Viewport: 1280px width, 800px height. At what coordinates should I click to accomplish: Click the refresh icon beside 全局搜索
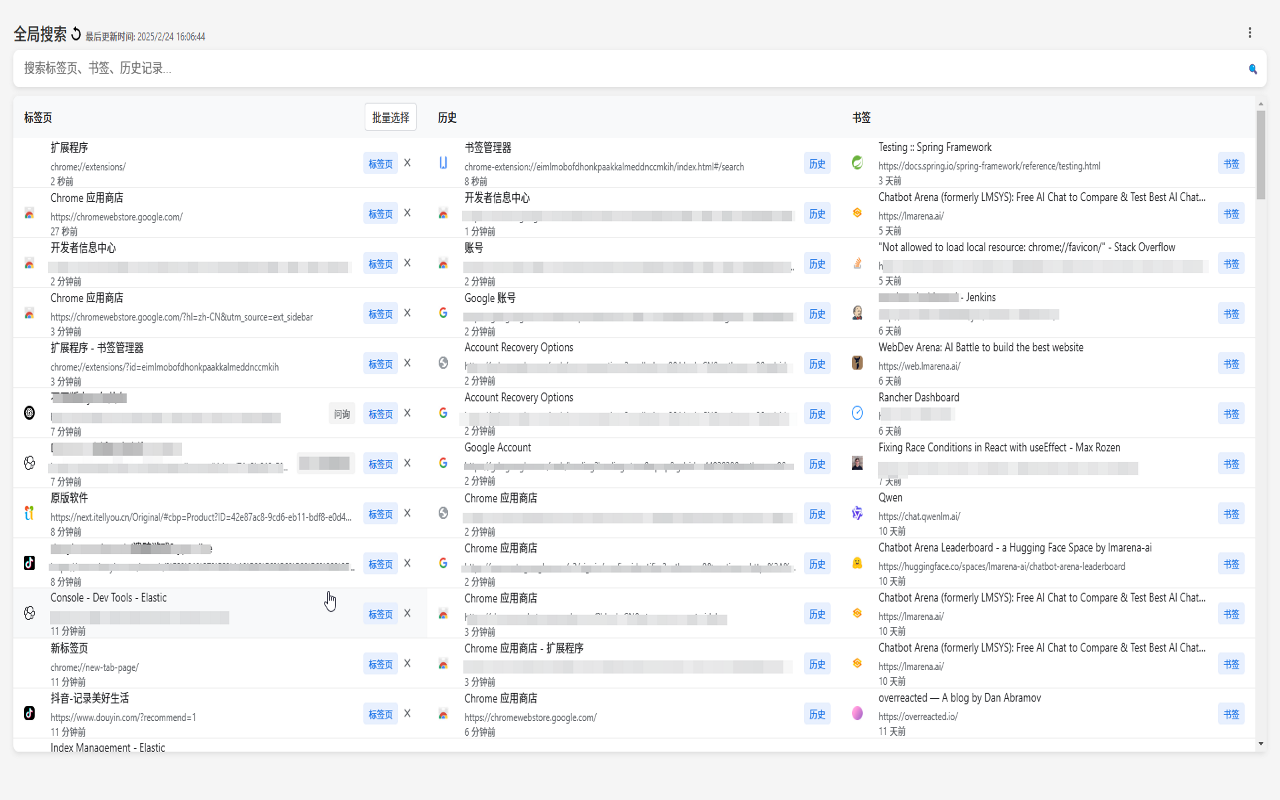pos(76,34)
